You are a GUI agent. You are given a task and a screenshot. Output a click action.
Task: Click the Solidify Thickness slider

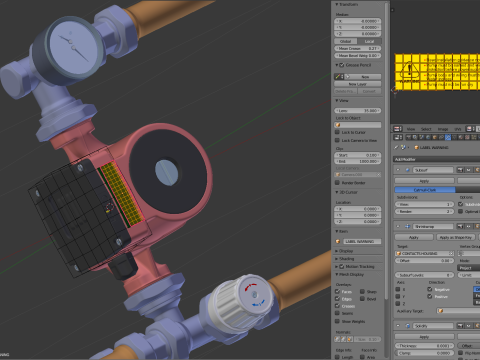(424, 346)
